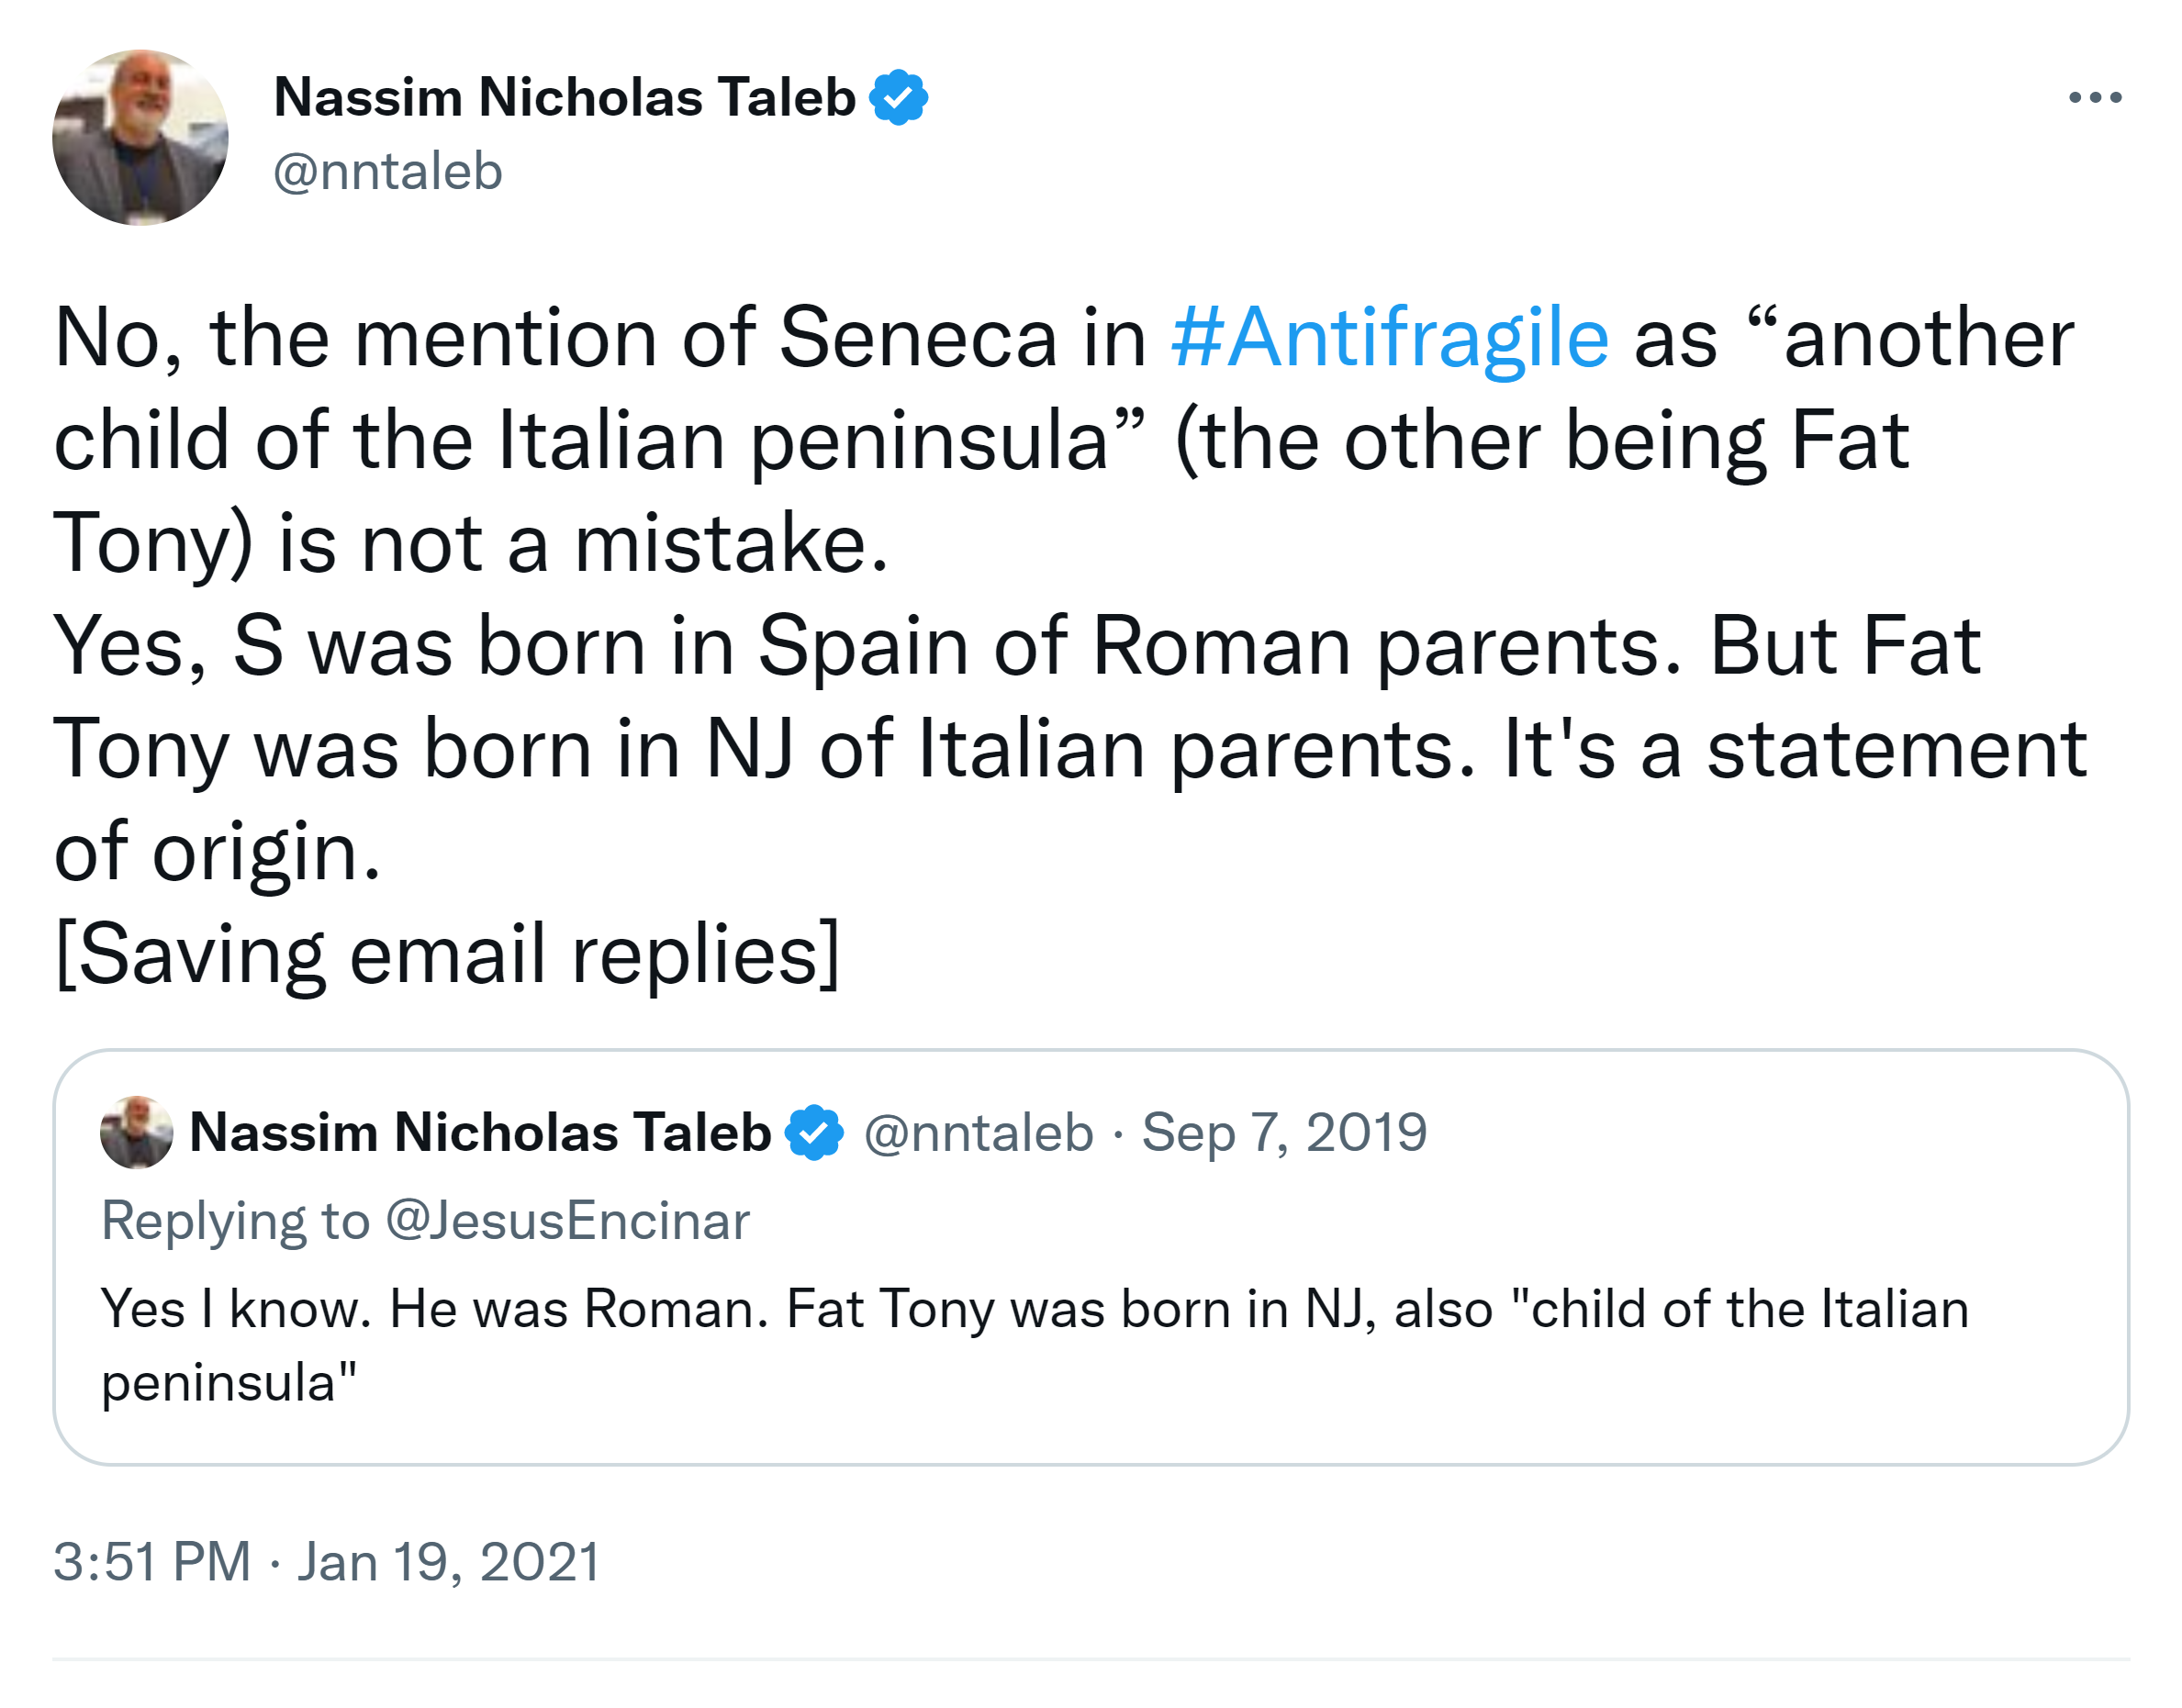Click the 'It's a statement of origin' sentence
Screen dimensions: 2182x1708
click(x=1794, y=750)
